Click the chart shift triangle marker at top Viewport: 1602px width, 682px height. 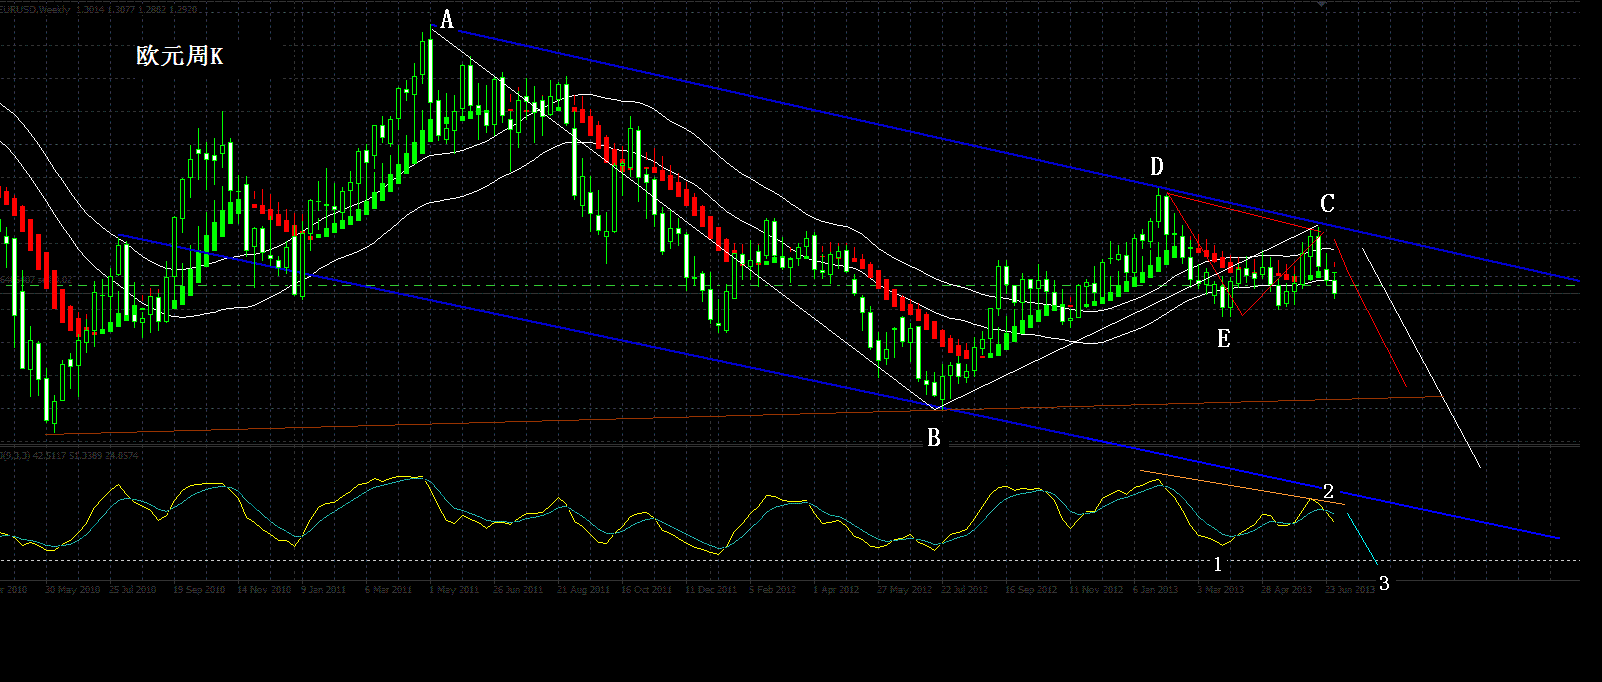click(x=1322, y=5)
